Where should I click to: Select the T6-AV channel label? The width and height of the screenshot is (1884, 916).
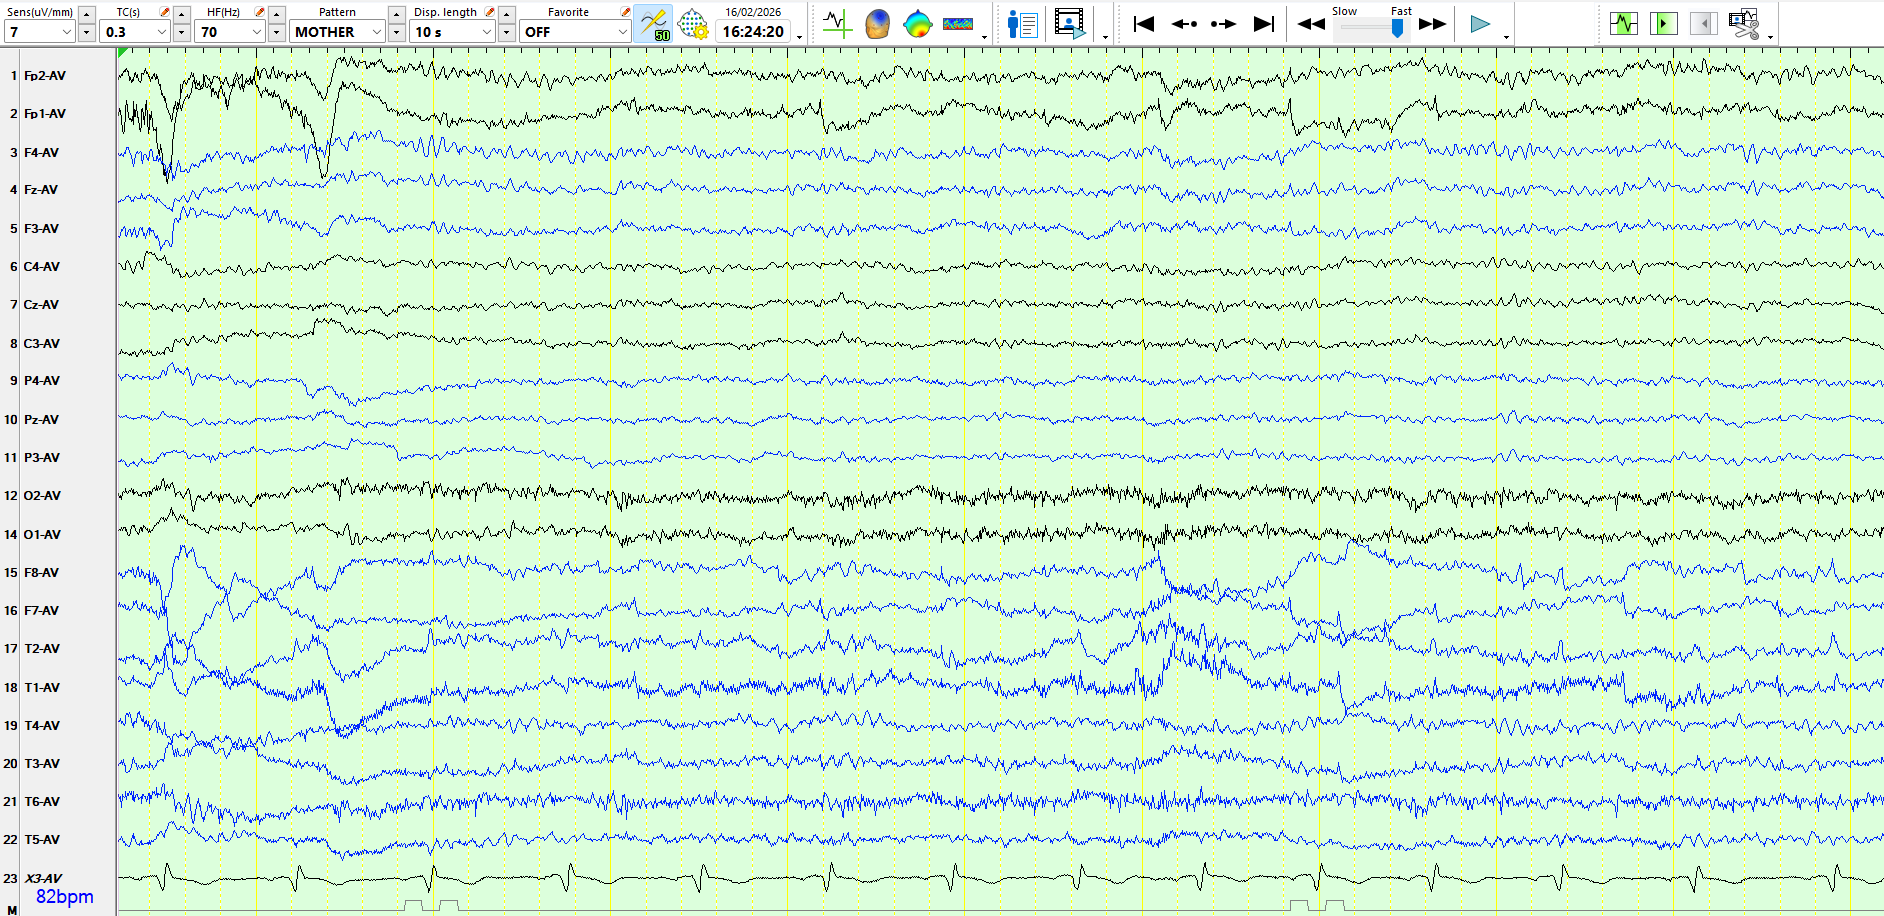[42, 802]
